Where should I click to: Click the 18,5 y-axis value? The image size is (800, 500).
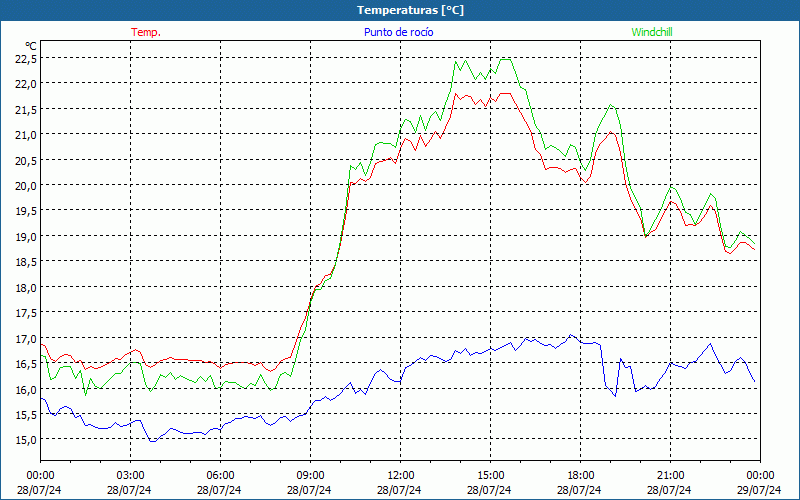(x=26, y=262)
